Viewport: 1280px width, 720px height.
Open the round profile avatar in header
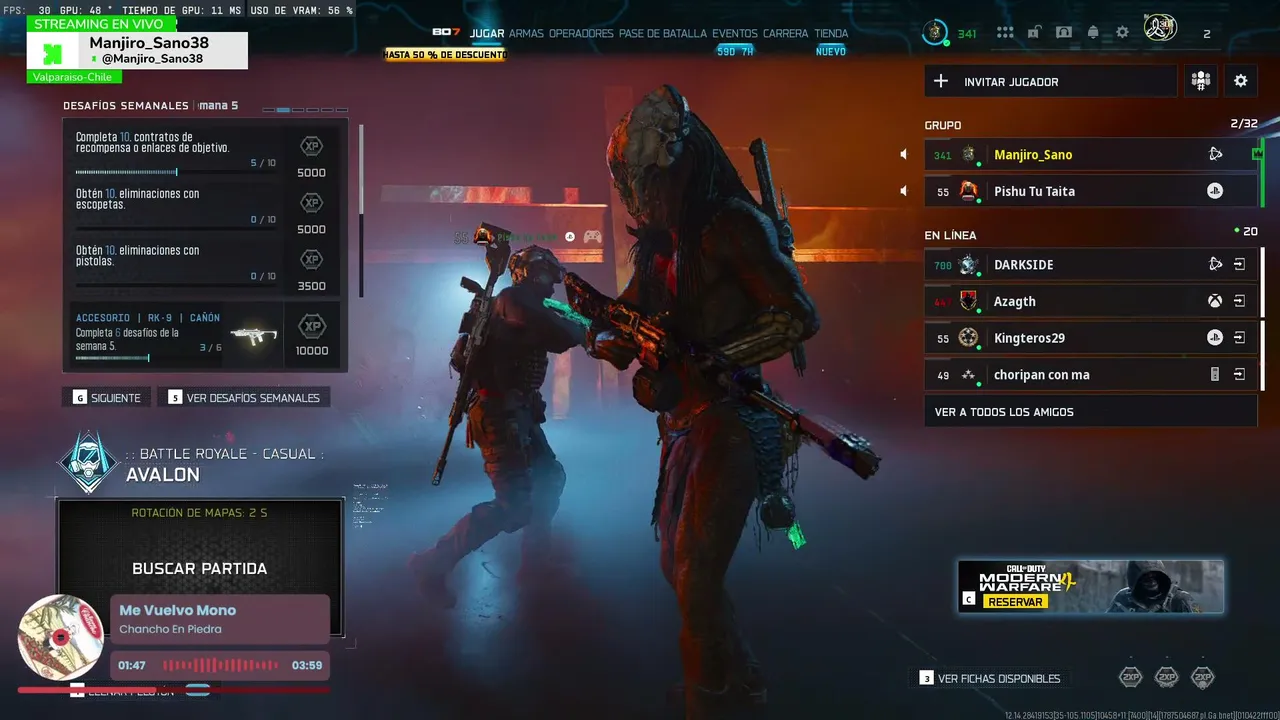click(x=1160, y=28)
